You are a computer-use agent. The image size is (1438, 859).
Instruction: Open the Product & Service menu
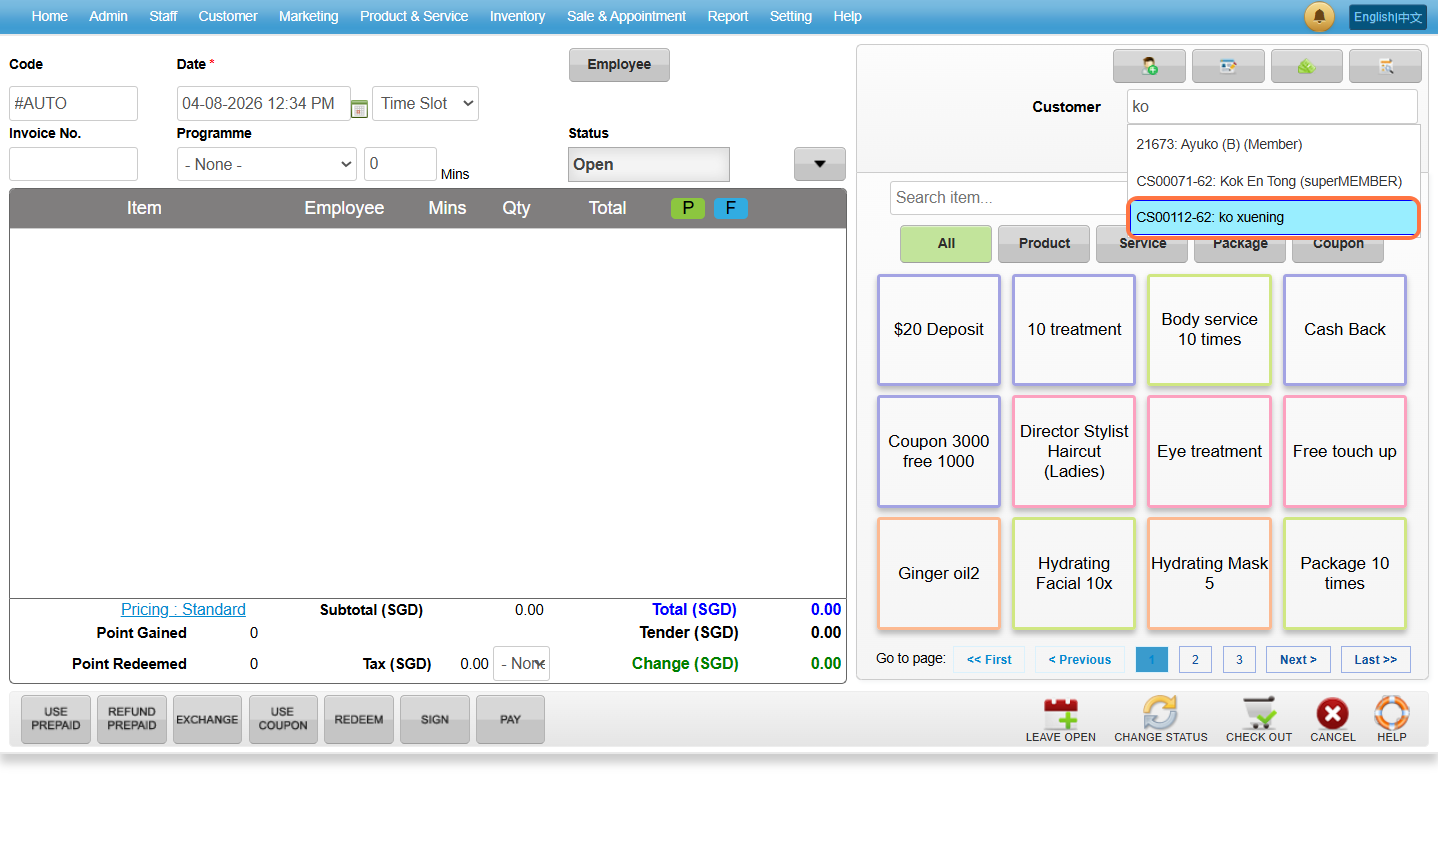point(414,16)
